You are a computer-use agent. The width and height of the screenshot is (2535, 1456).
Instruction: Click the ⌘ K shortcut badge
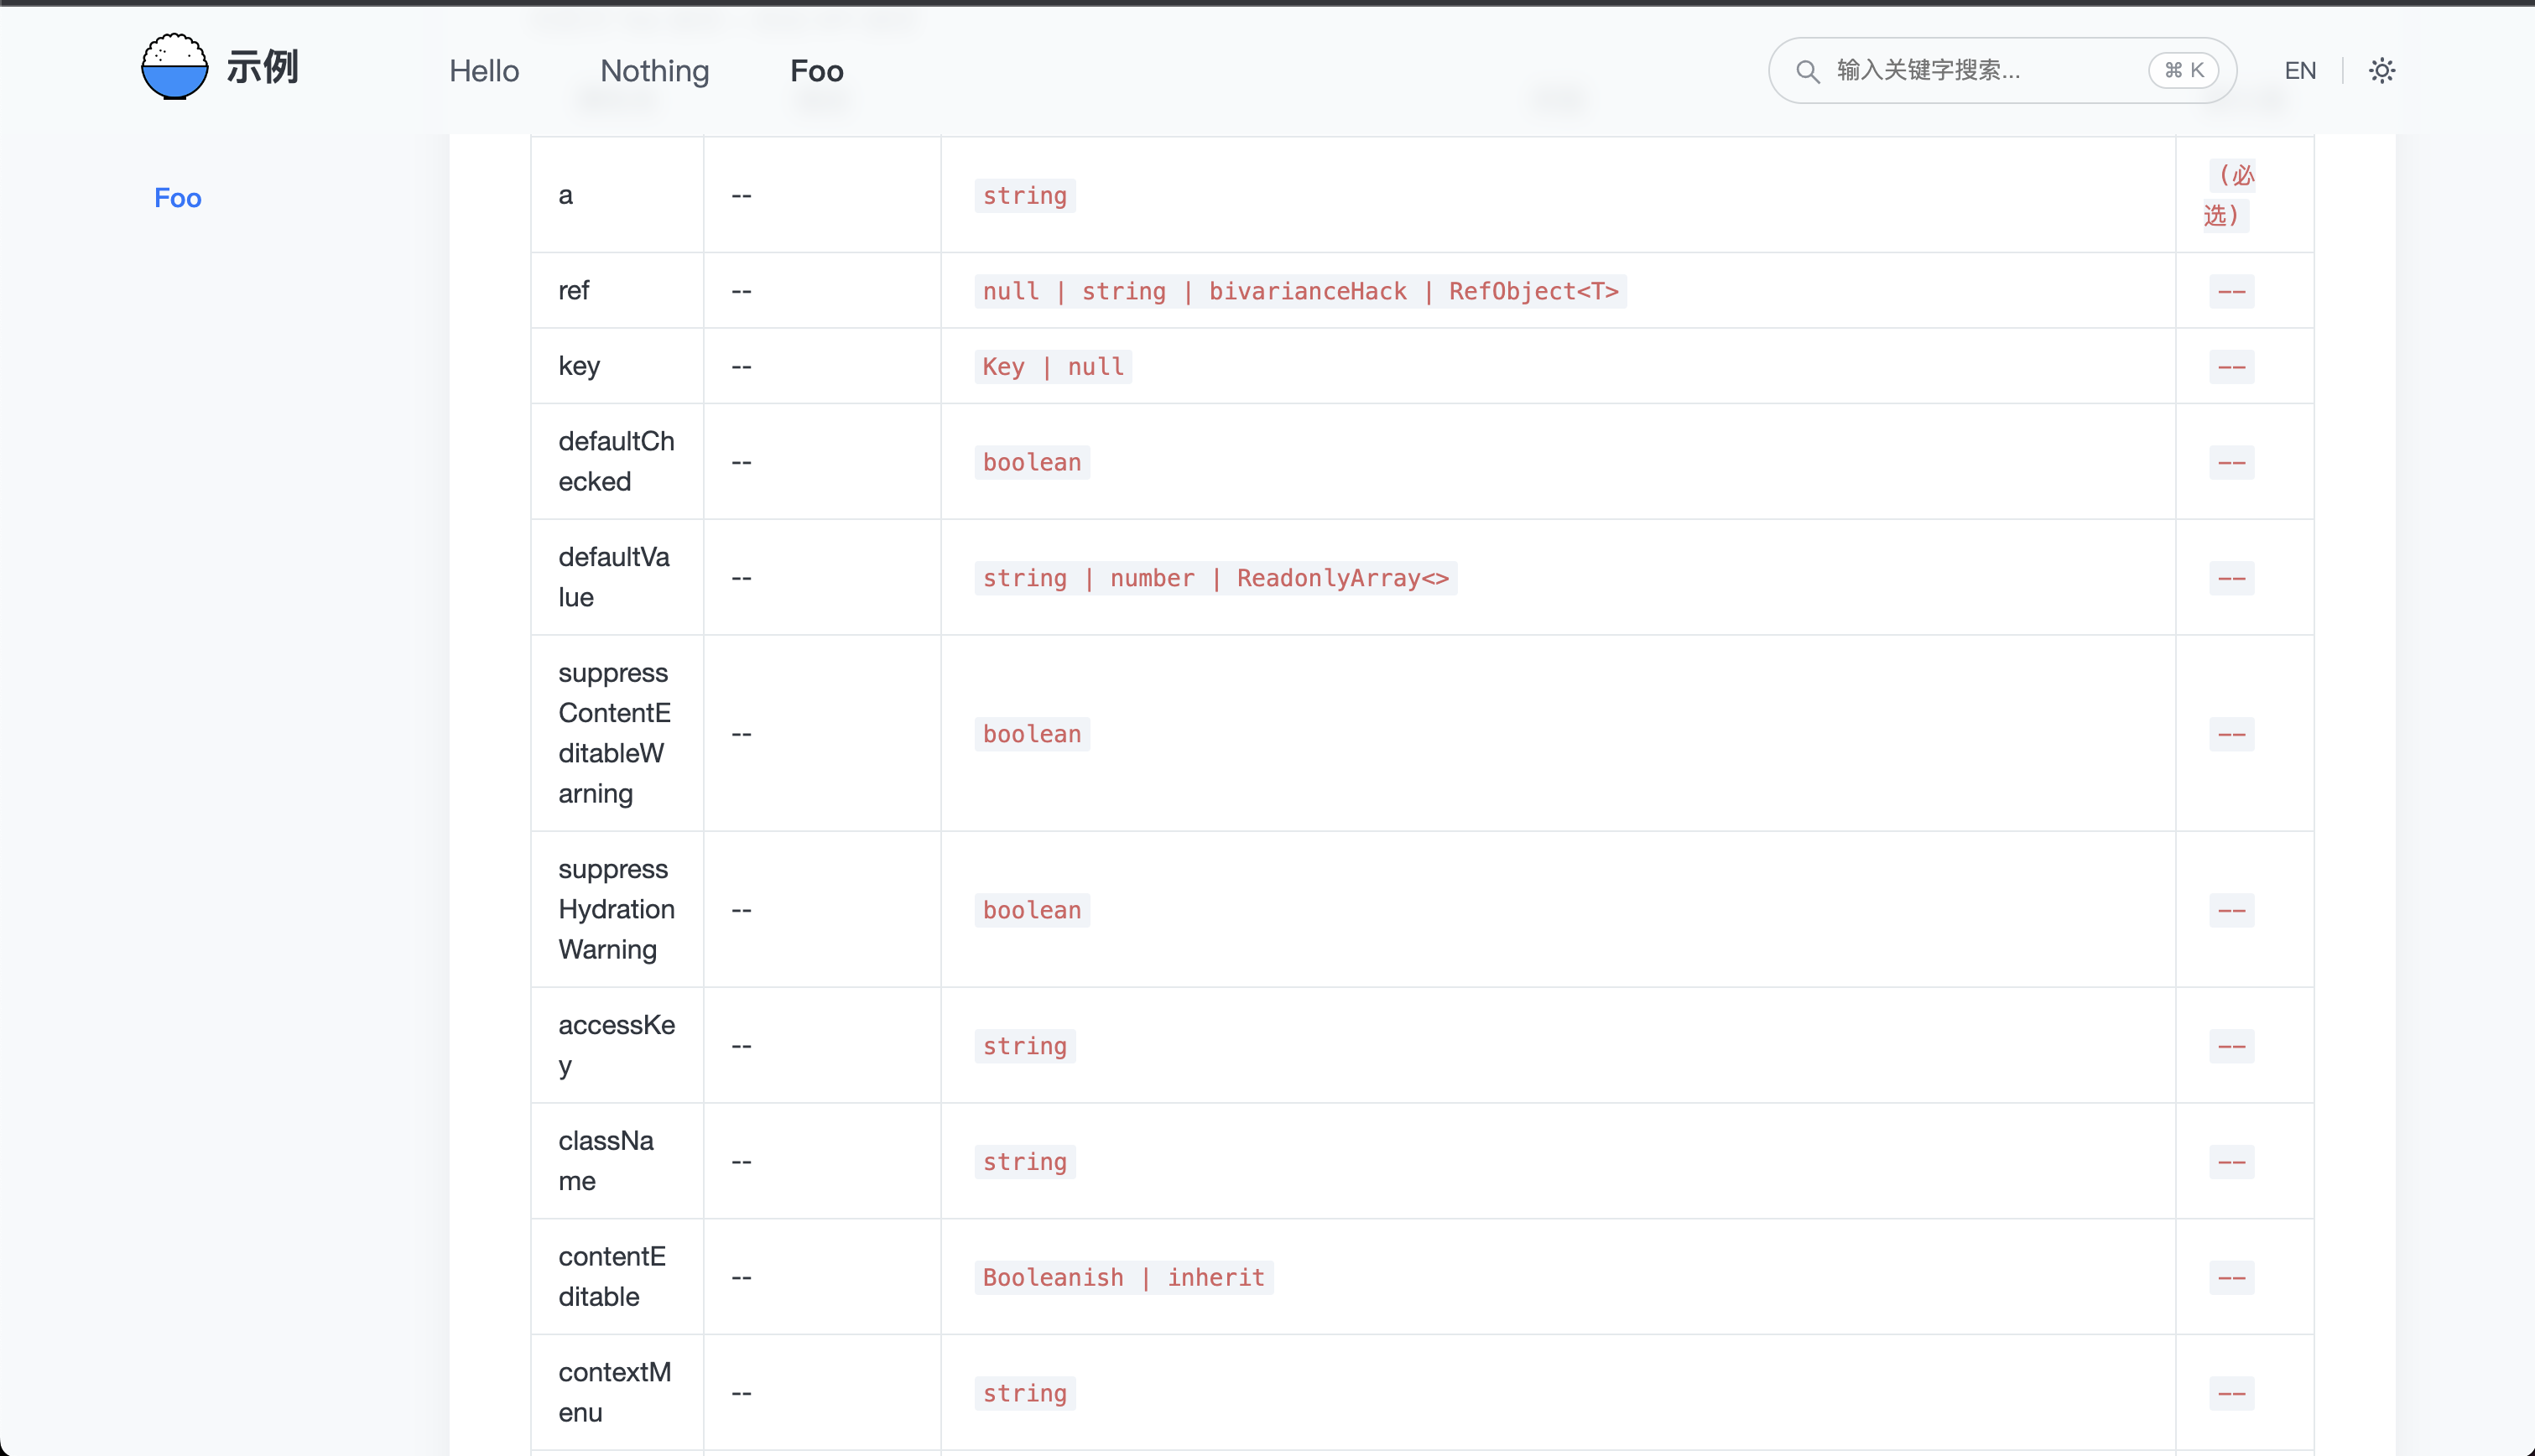point(2183,71)
